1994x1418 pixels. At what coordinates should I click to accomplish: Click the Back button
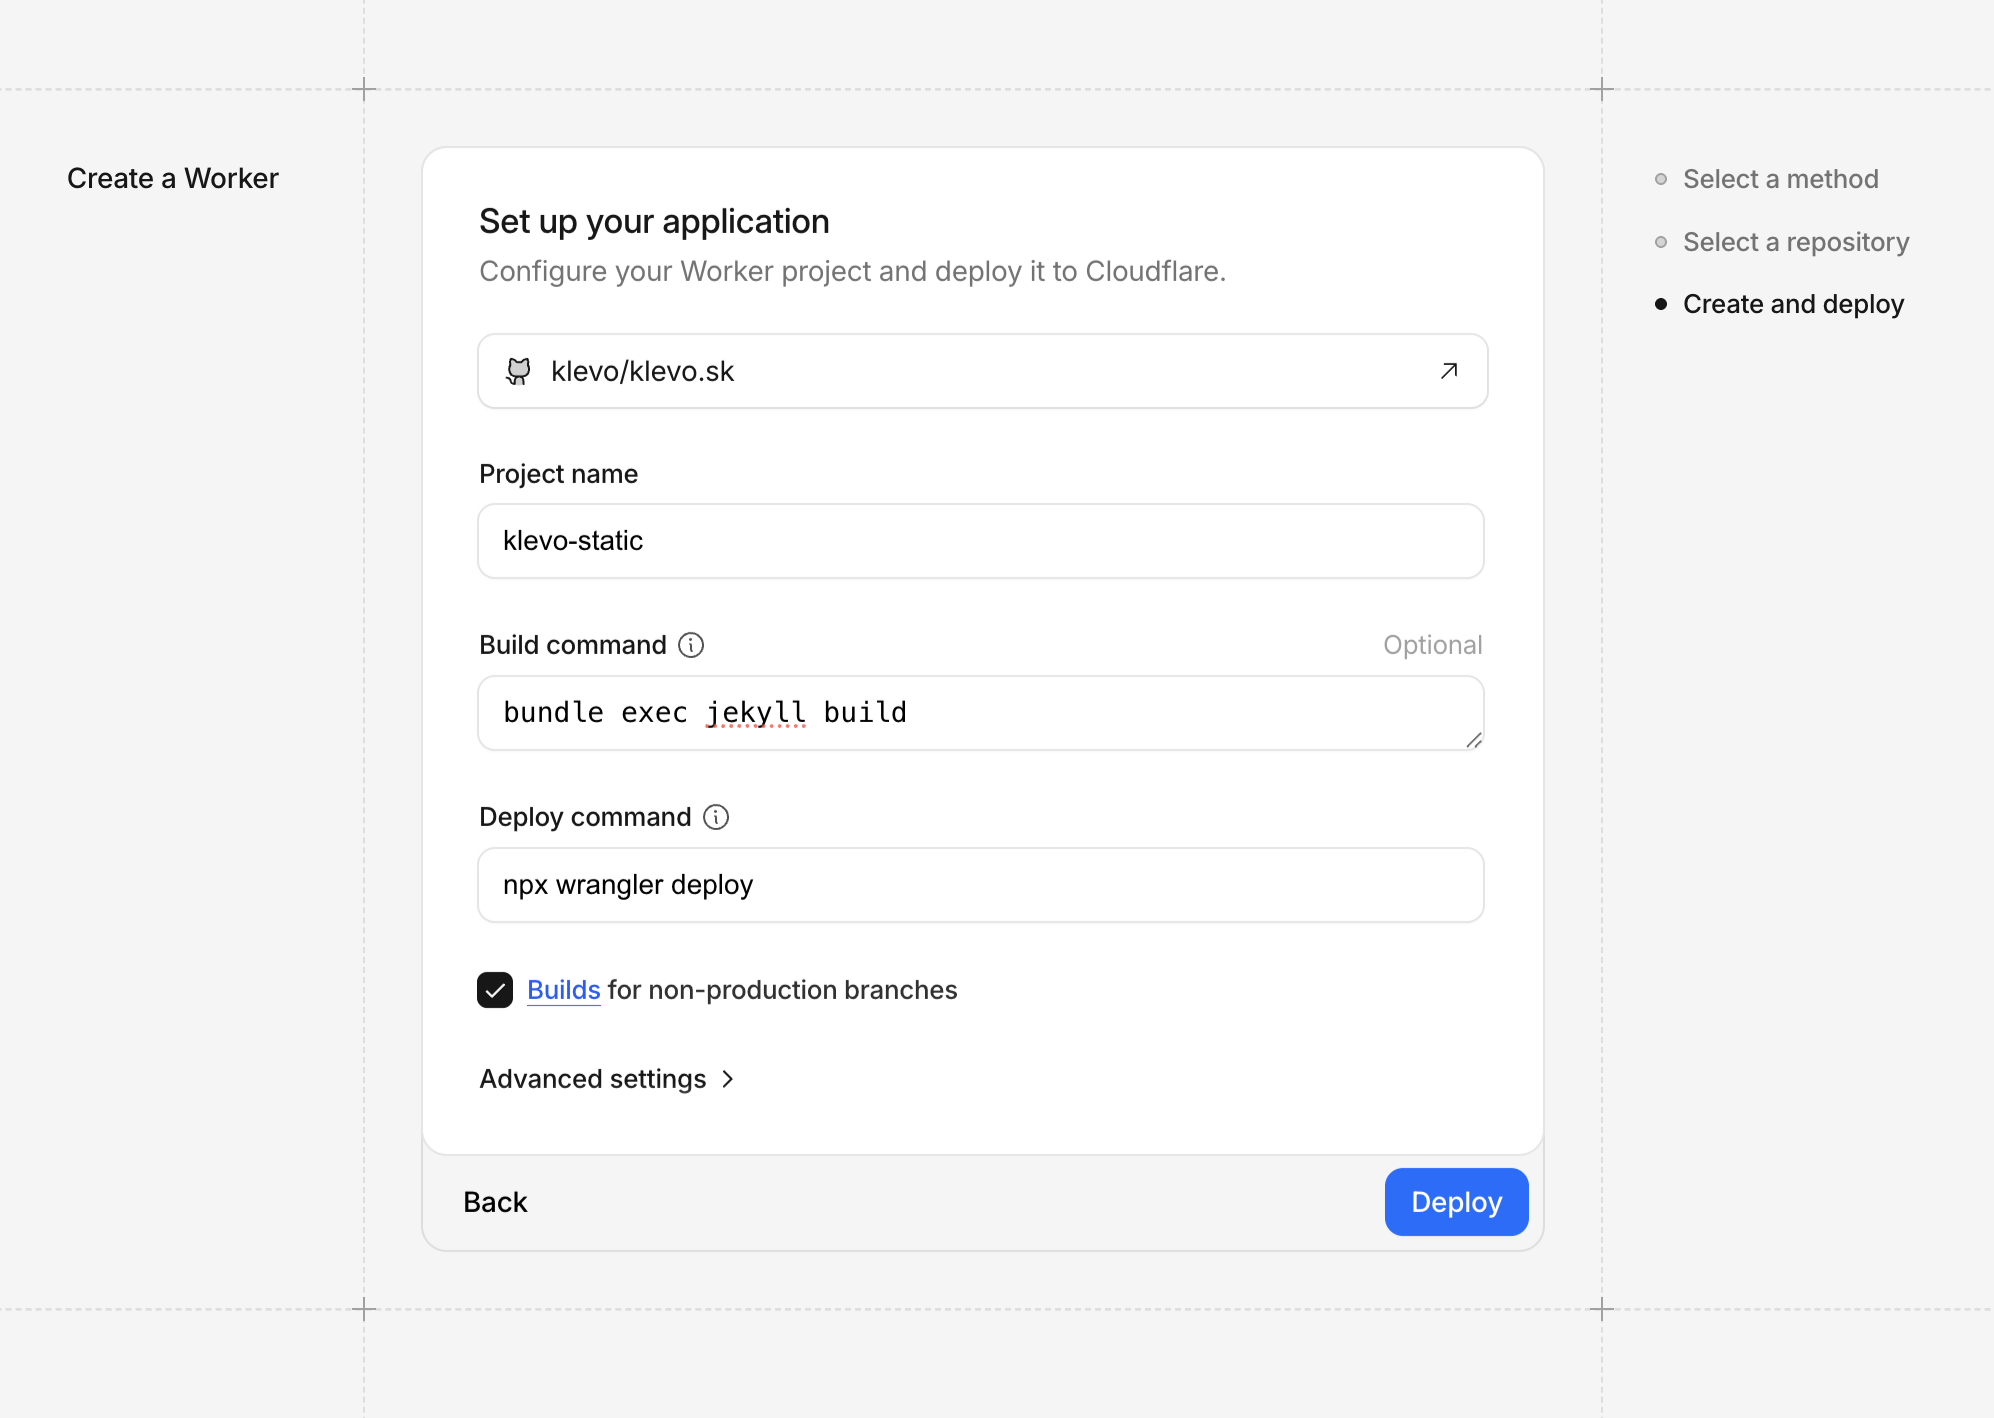coord(495,1202)
